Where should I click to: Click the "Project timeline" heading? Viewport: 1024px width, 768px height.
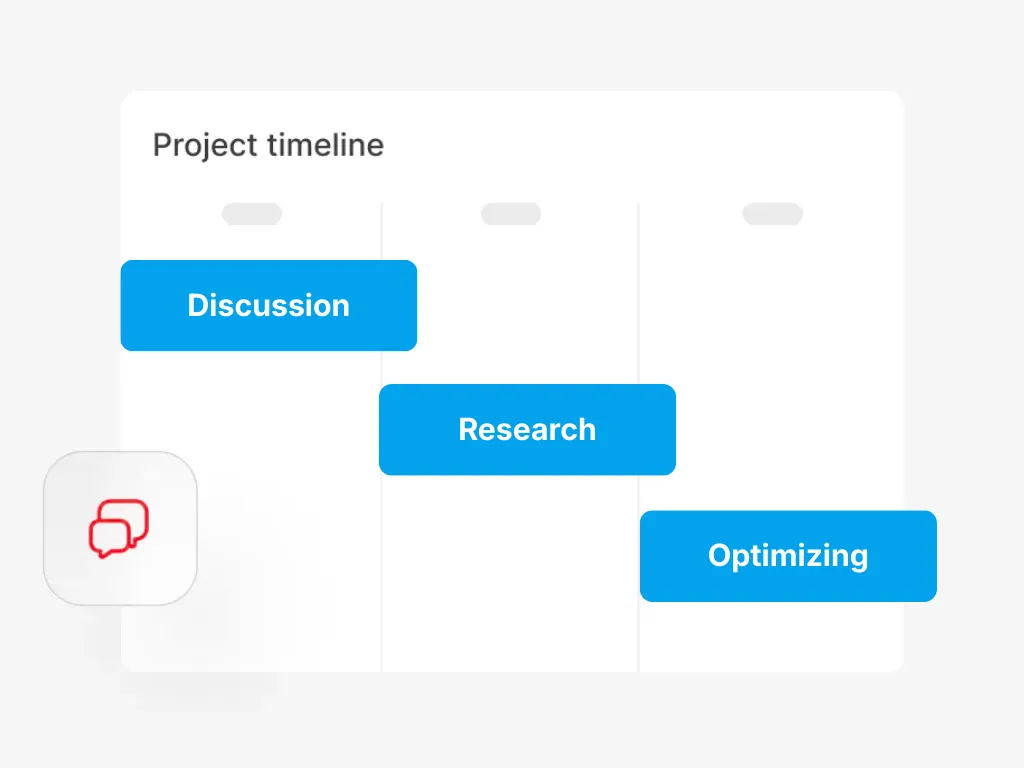[x=268, y=145]
